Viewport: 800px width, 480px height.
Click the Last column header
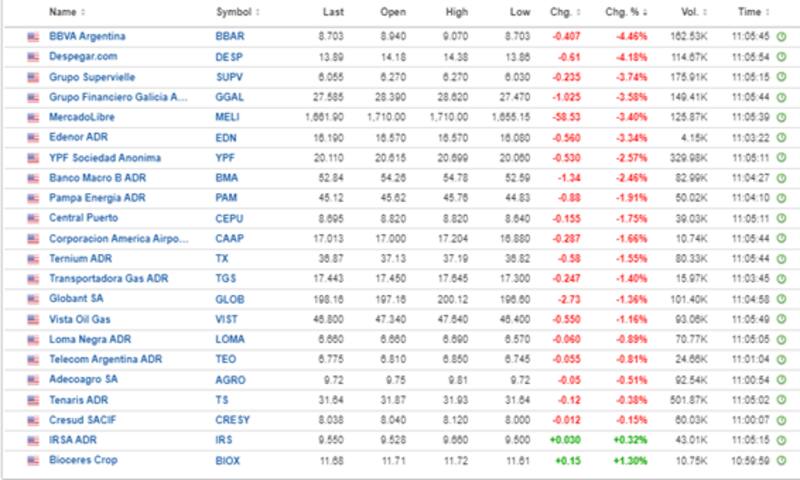click(334, 12)
